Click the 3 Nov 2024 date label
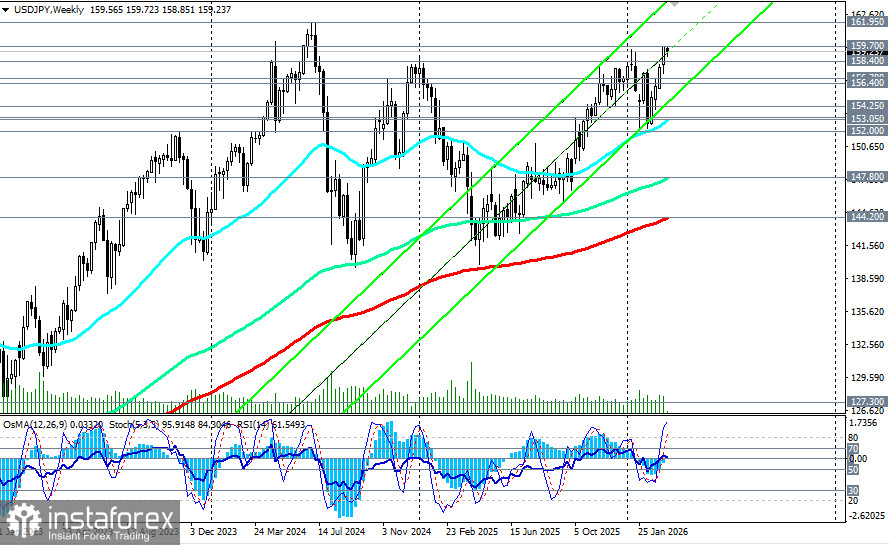Screen dimensions: 889x545 (407, 532)
